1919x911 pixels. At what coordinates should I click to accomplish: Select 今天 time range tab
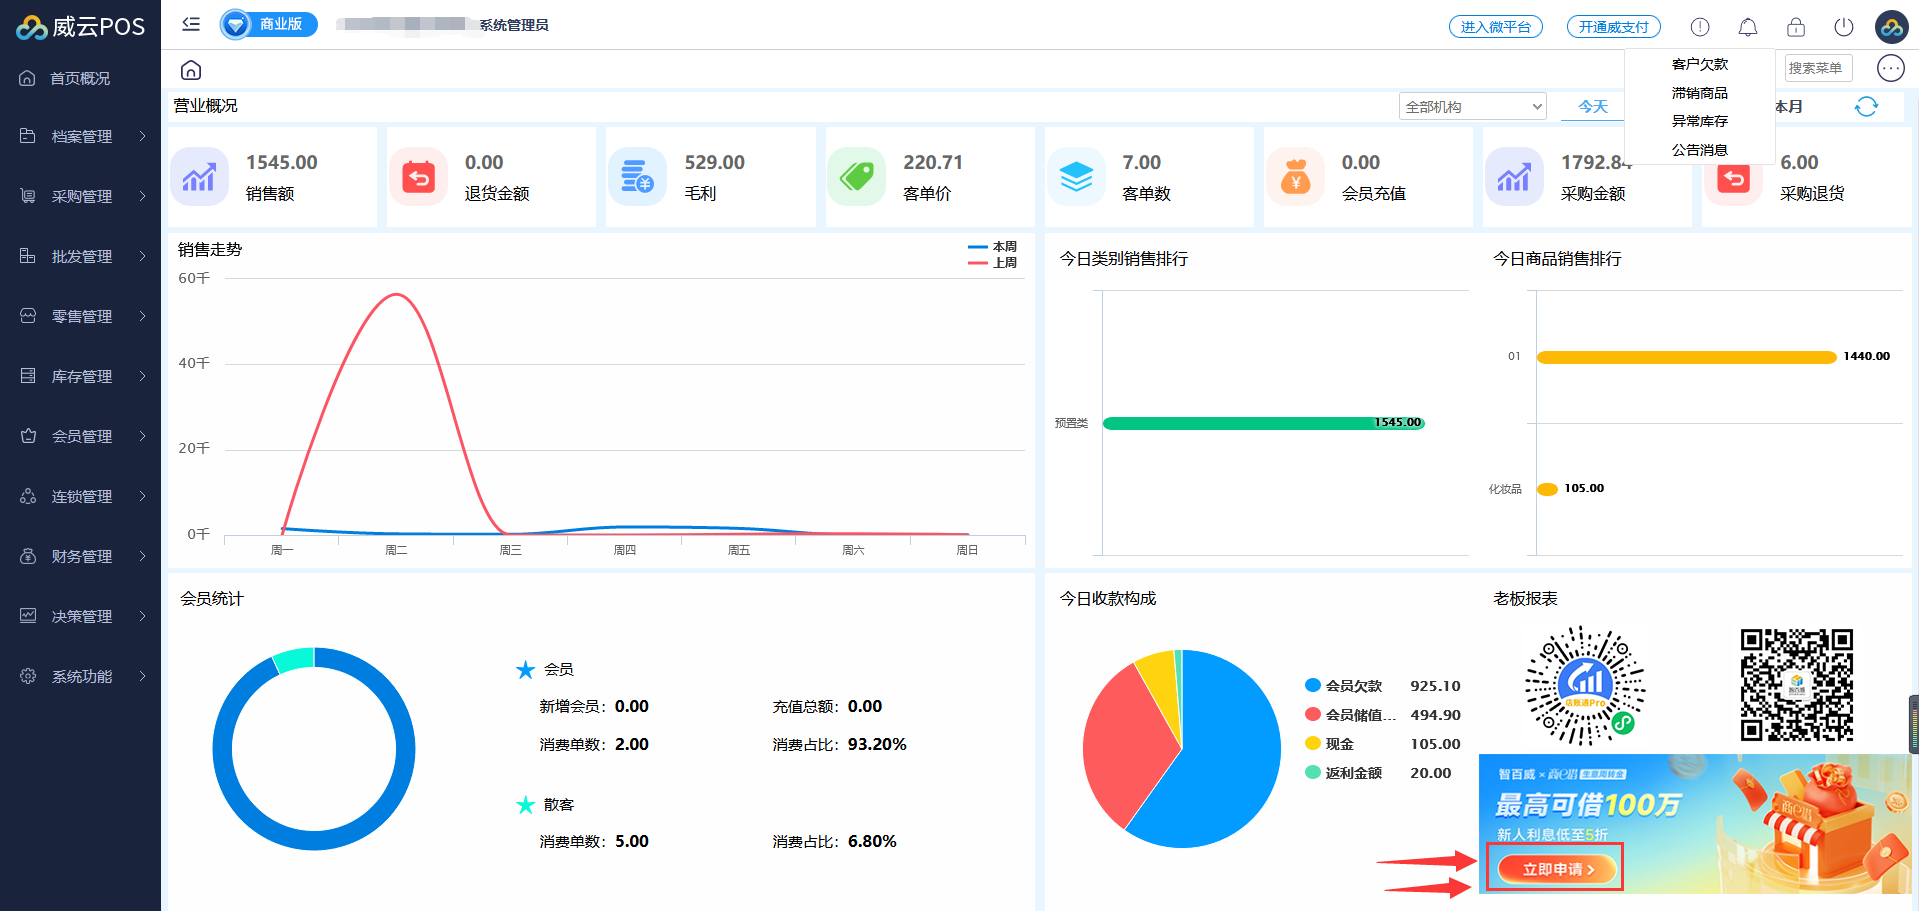1592,106
